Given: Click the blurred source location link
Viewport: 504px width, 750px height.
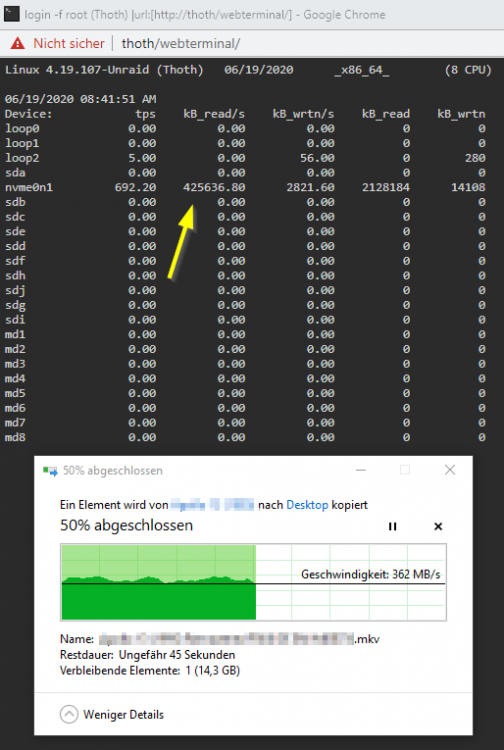Looking at the screenshot, I should pos(212,505).
